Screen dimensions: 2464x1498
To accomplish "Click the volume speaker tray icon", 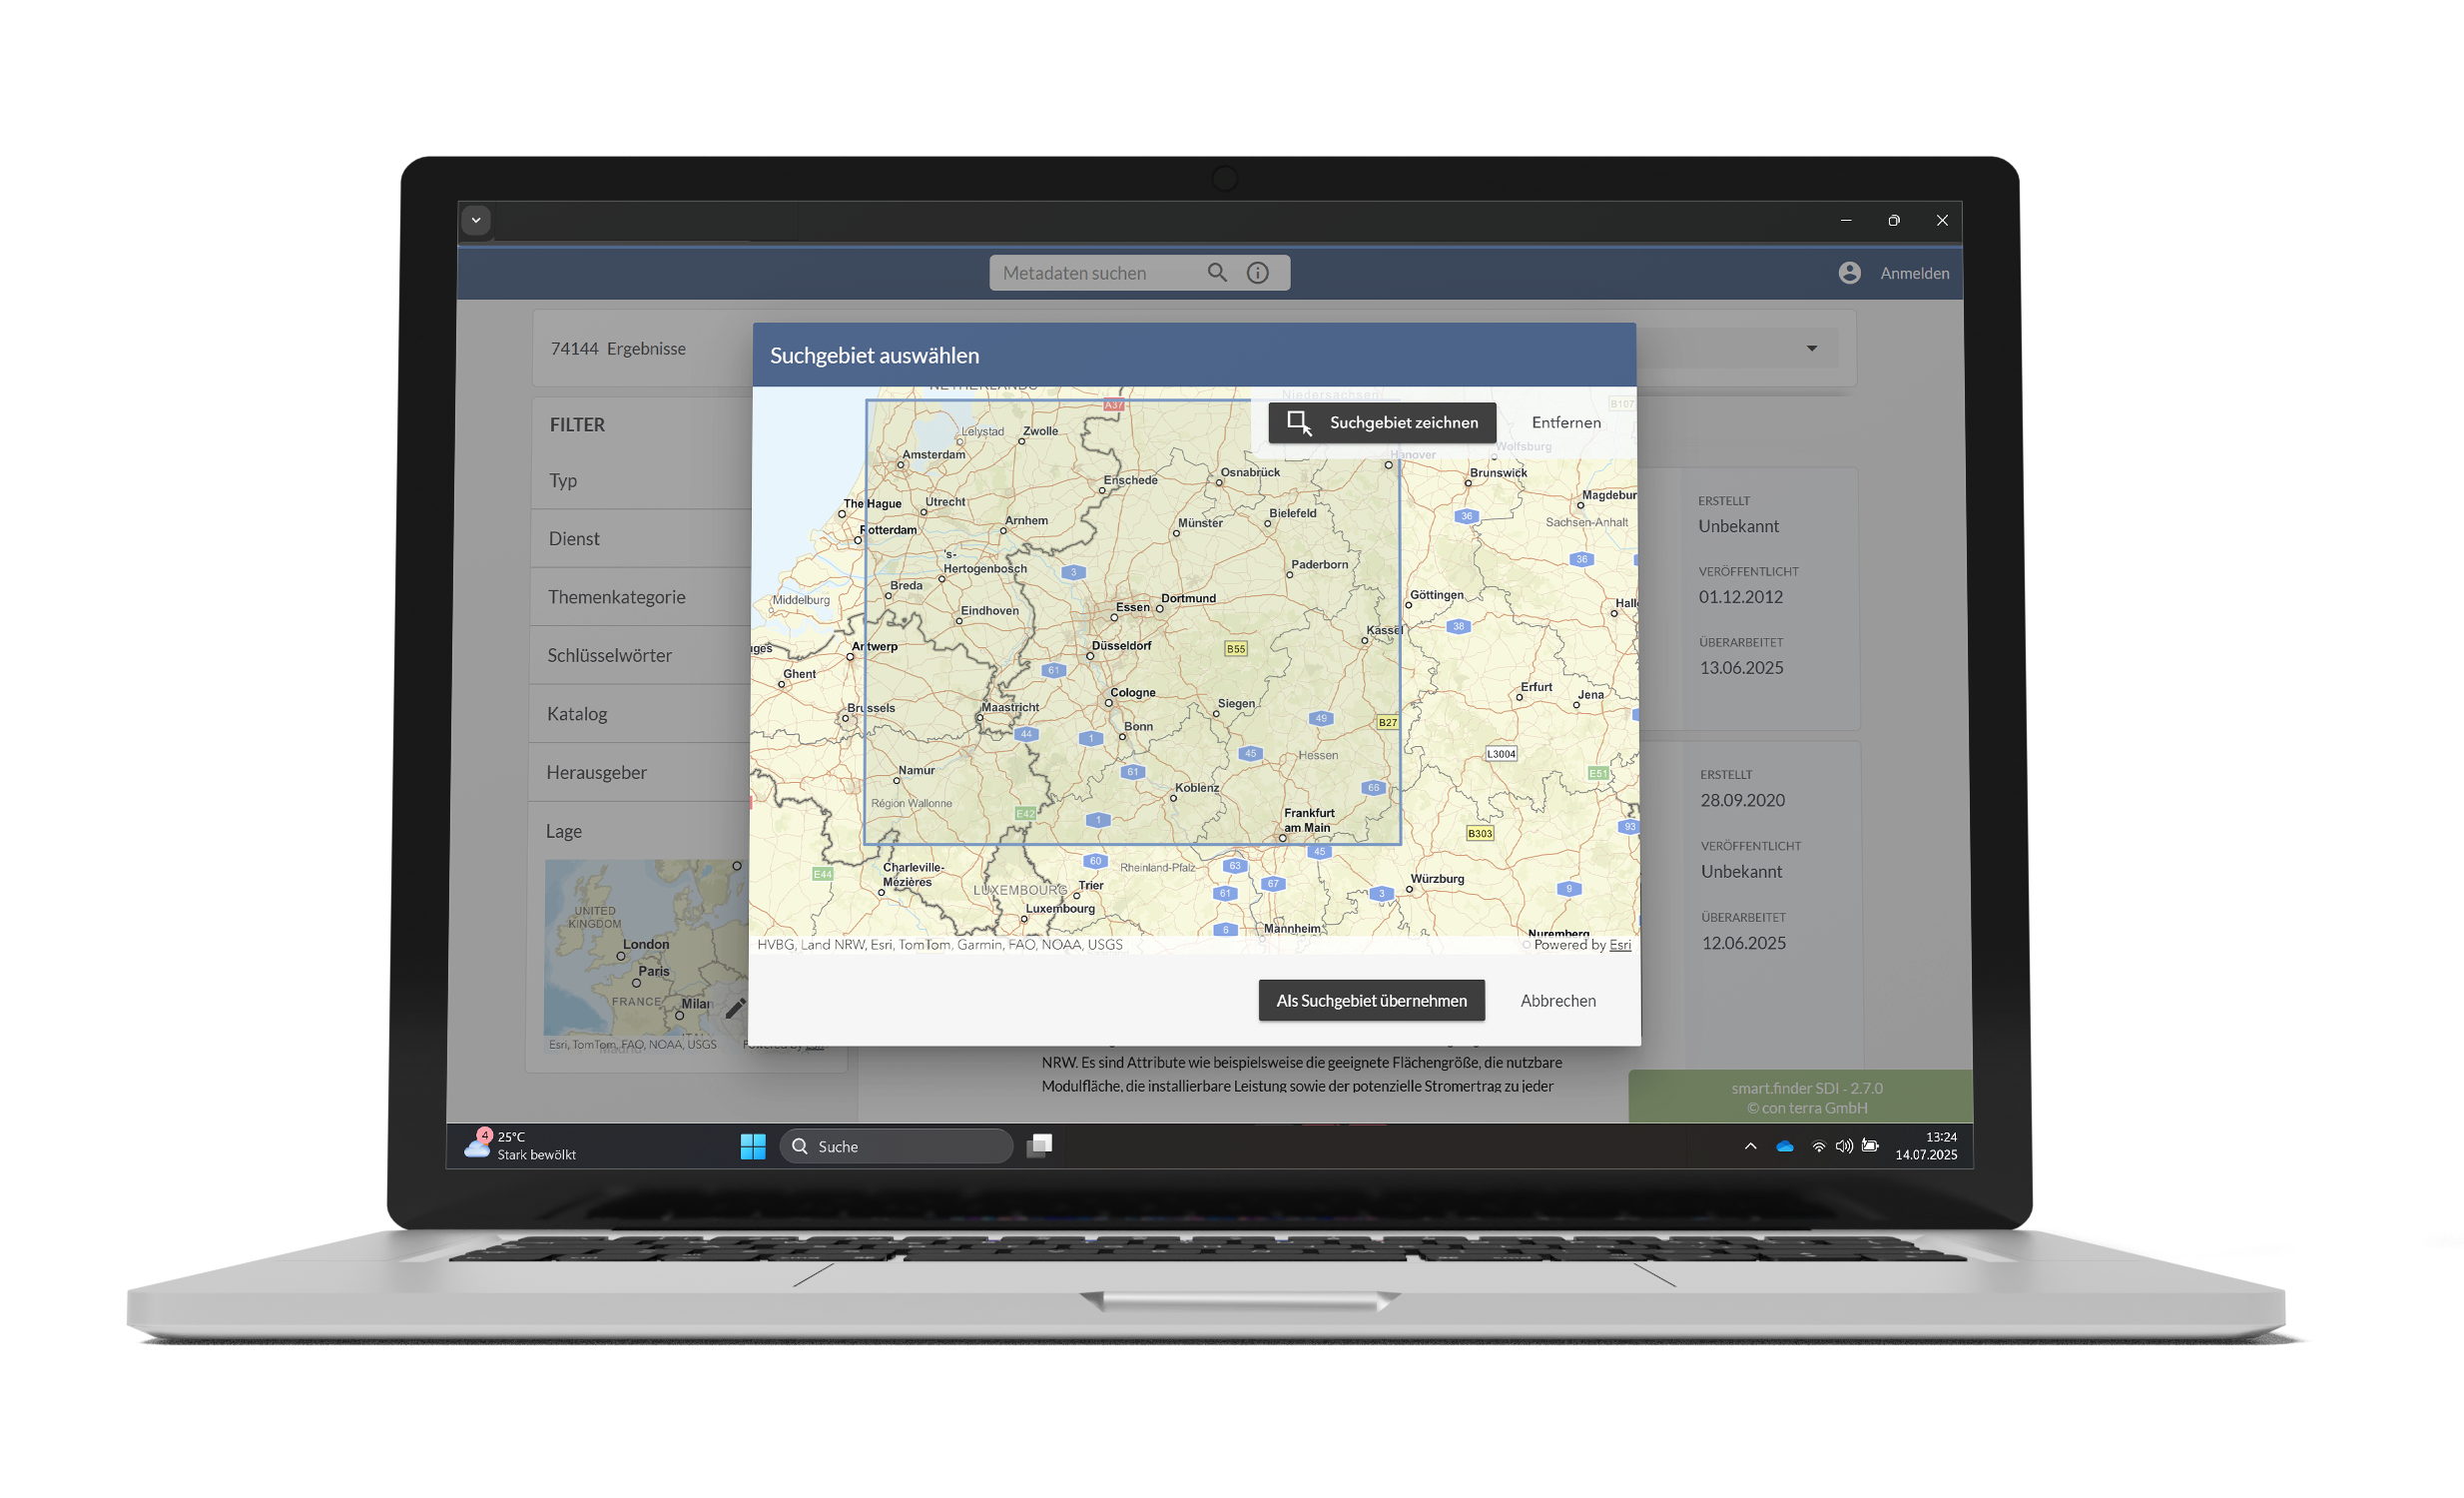I will pyautogui.click(x=1843, y=1146).
